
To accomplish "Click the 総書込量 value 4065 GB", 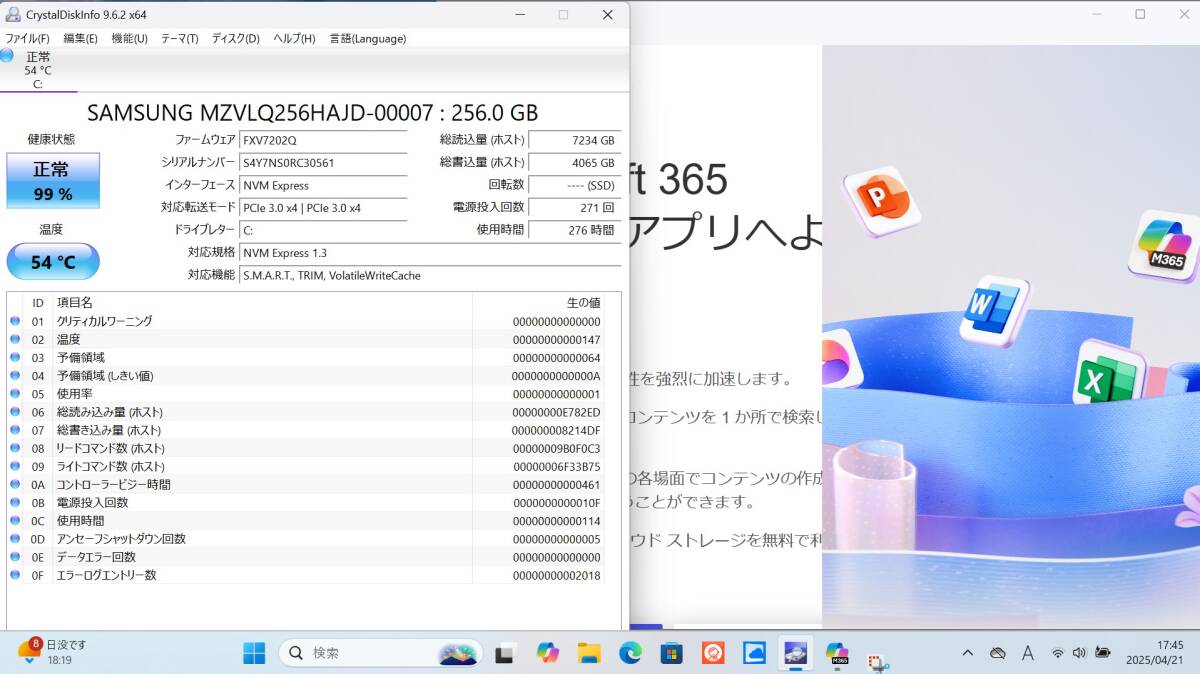I will (x=574, y=163).
